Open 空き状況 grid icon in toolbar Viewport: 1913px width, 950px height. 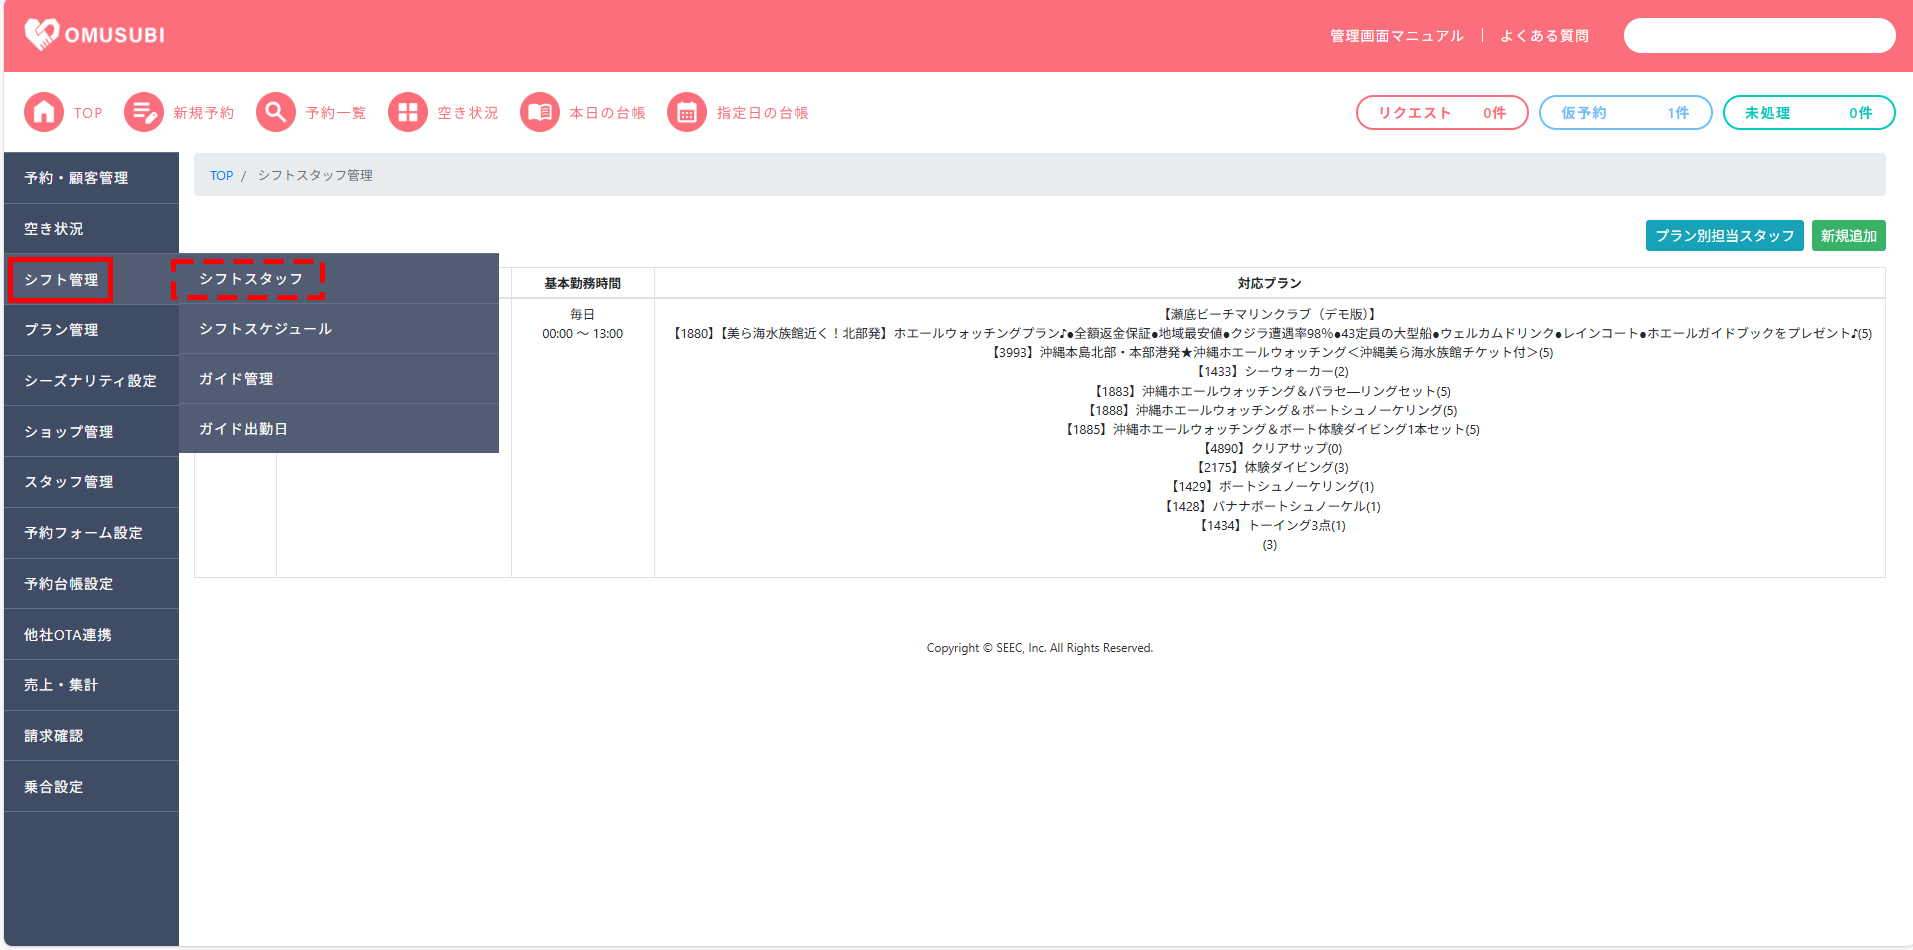coord(408,113)
